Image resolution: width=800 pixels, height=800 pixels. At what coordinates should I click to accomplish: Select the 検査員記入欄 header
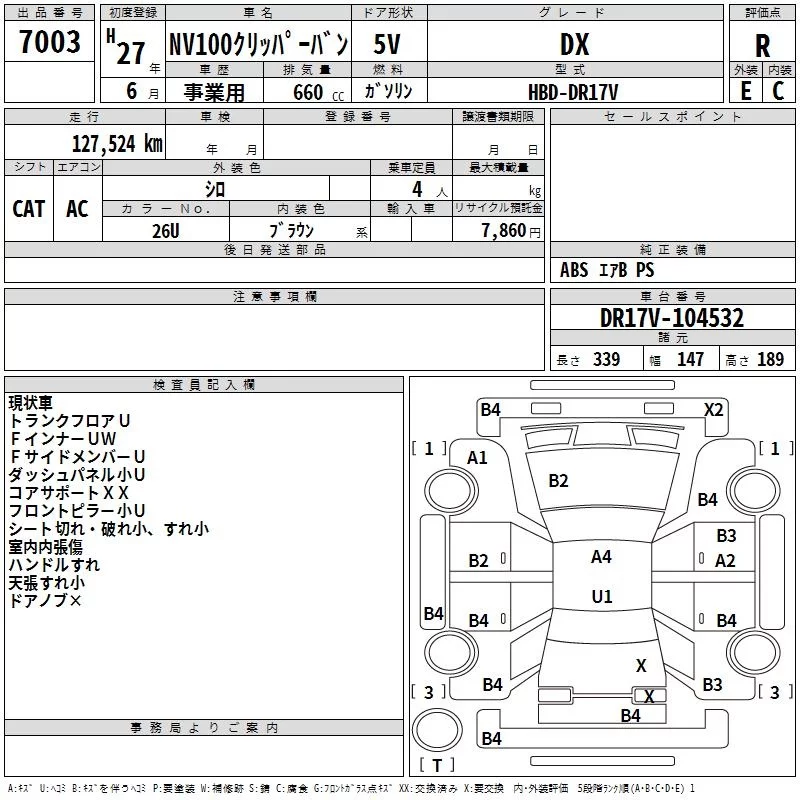point(204,385)
